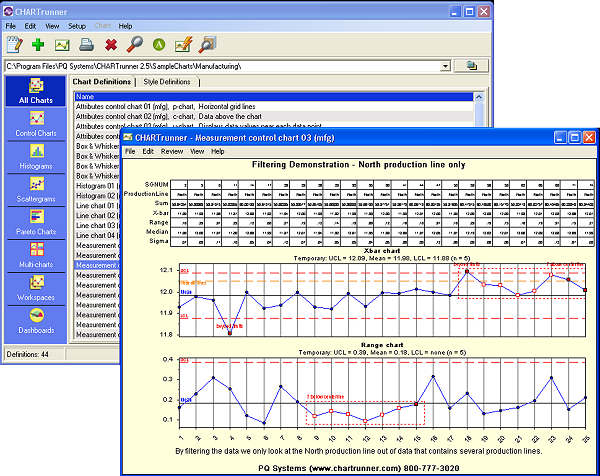The image size is (600, 476).
Task: Open Multi-charts category in sidebar
Action: click(x=36, y=256)
